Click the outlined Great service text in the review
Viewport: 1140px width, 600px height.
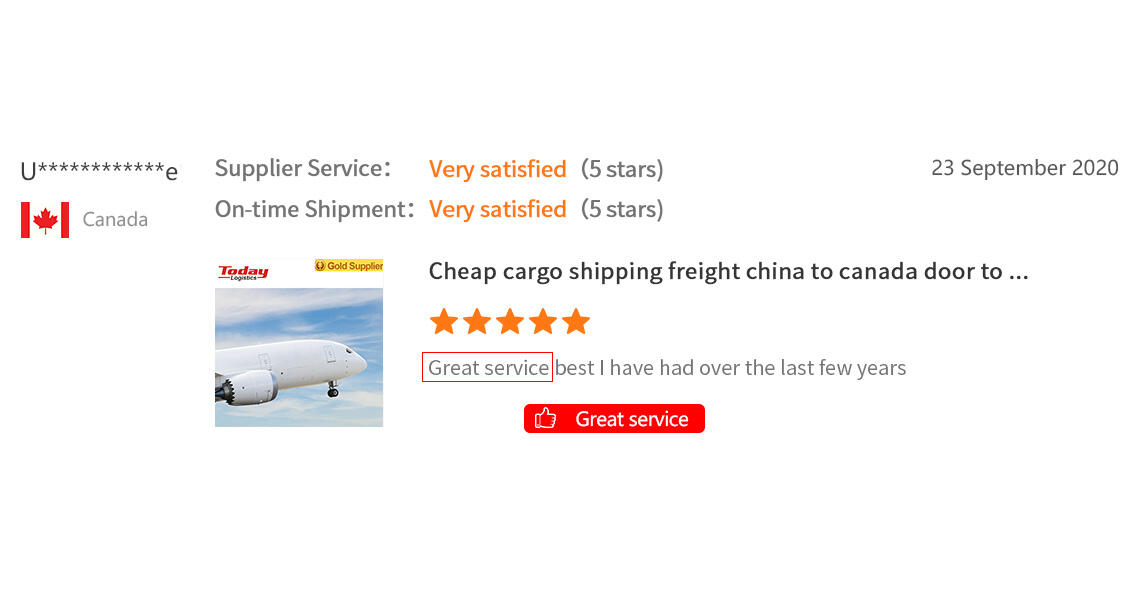pyautogui.click(x=487, y=368)
